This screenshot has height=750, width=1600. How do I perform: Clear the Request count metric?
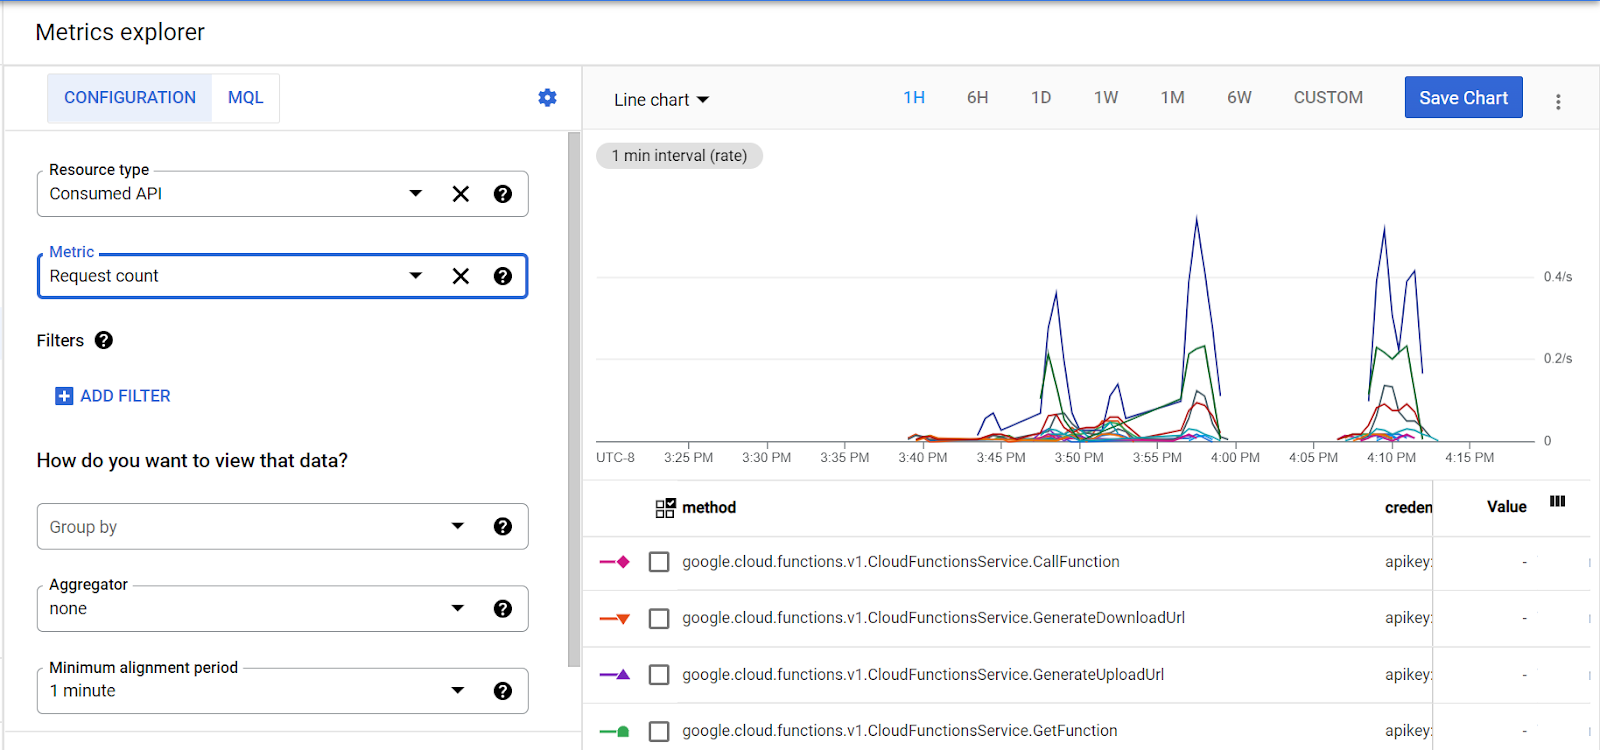tap(460, 276)
